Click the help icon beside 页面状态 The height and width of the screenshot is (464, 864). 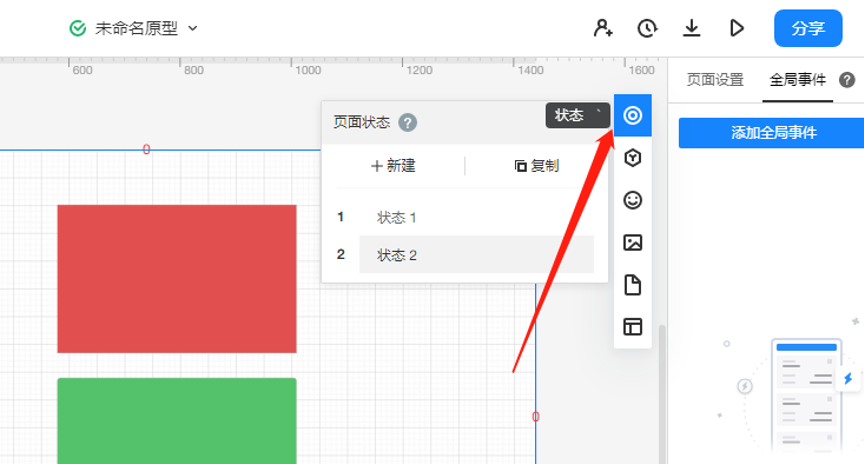tap(407, 123)
